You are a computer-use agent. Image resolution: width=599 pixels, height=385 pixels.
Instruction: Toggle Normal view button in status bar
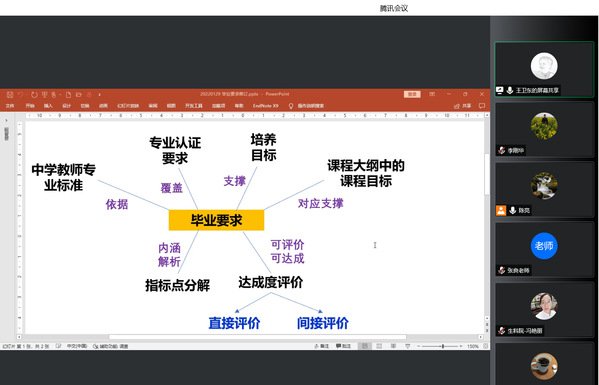pos(365,346)
